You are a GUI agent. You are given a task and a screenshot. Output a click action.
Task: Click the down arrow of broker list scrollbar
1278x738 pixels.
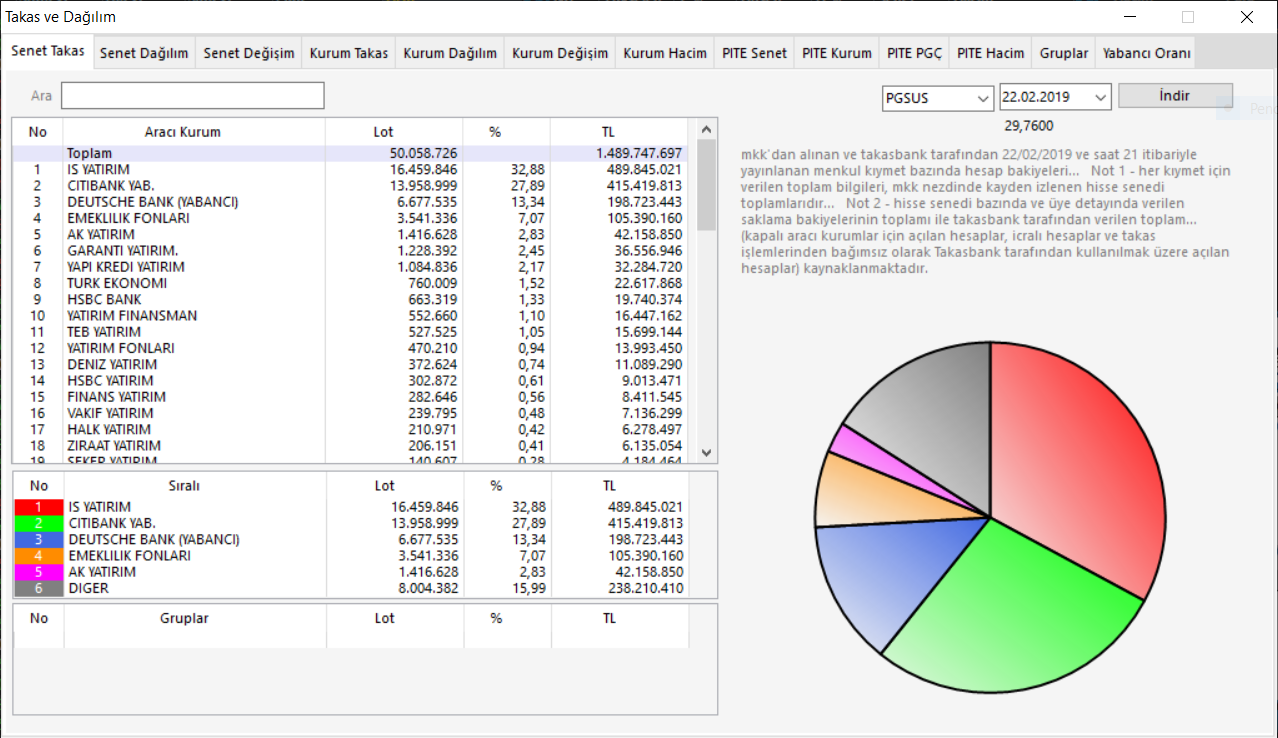(x=706, y=452)
